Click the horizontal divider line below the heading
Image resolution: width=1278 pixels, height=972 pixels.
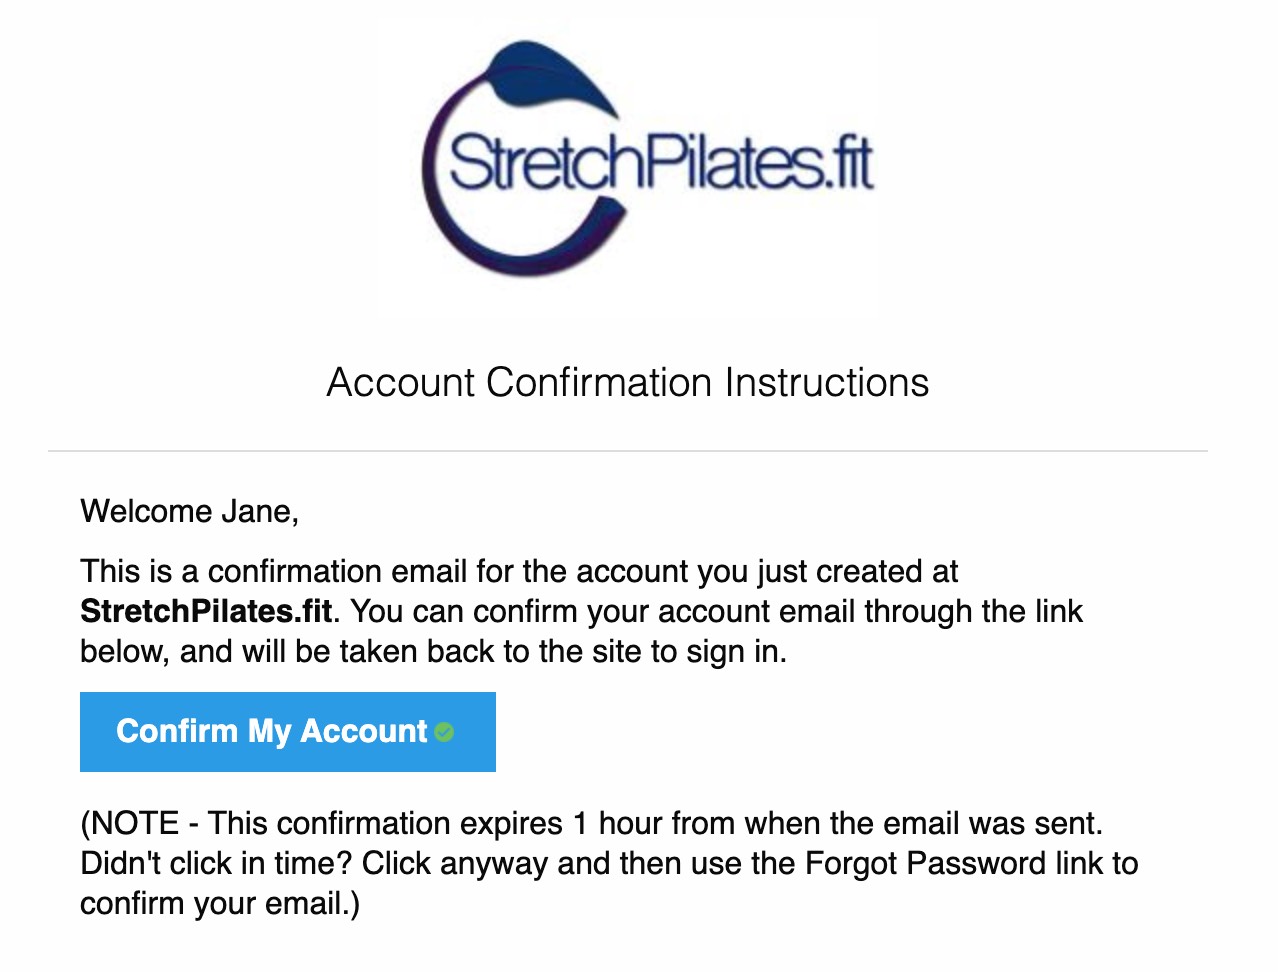click(628, 451)
